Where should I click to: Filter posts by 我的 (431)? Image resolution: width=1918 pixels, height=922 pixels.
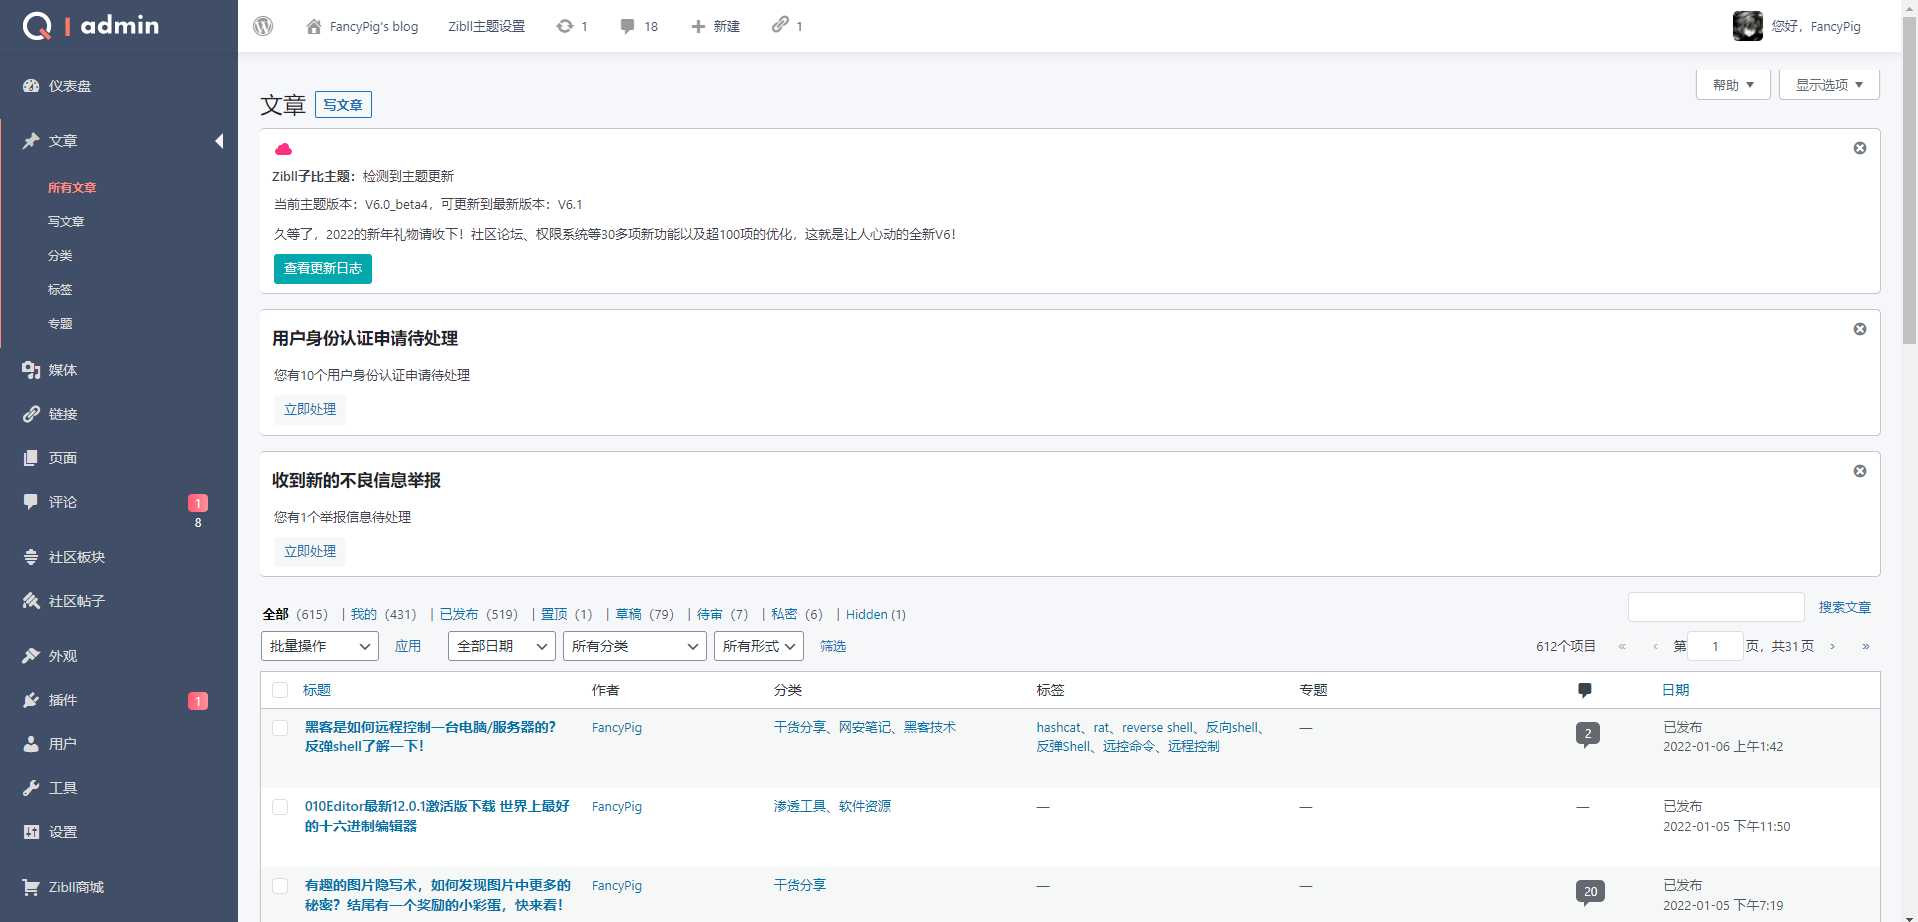pos(383,614)
